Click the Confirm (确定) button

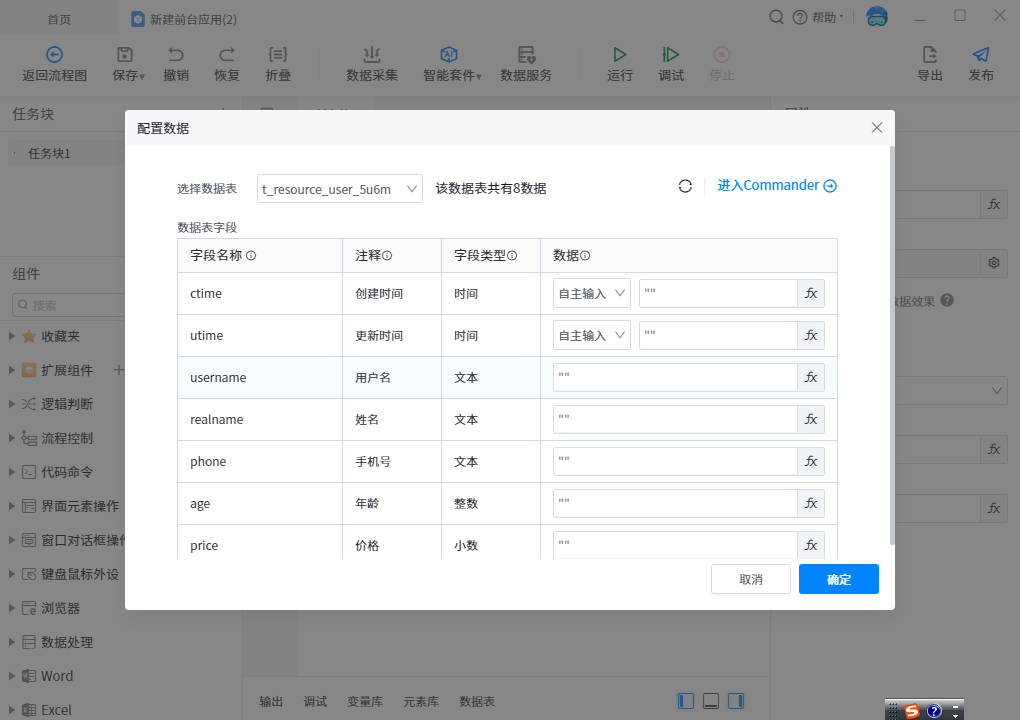point(838,580)
